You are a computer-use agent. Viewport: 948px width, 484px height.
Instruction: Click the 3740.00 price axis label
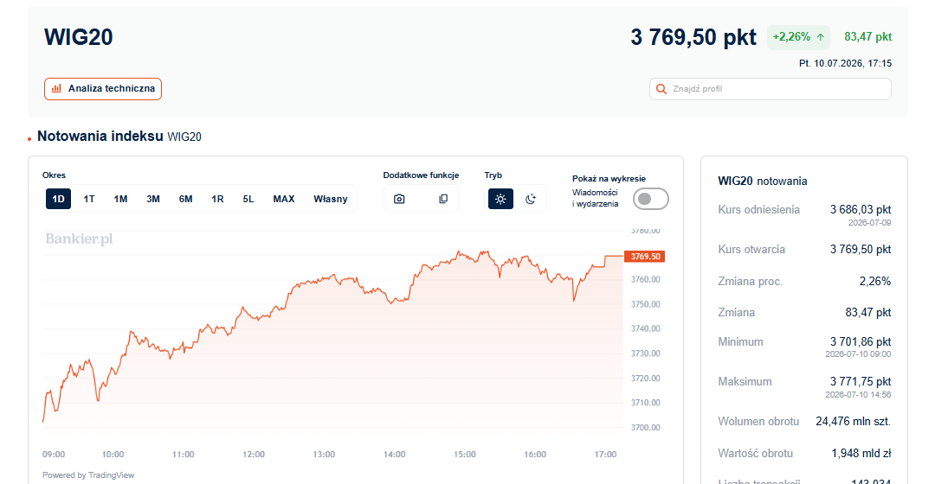click(x=646, y=329)
